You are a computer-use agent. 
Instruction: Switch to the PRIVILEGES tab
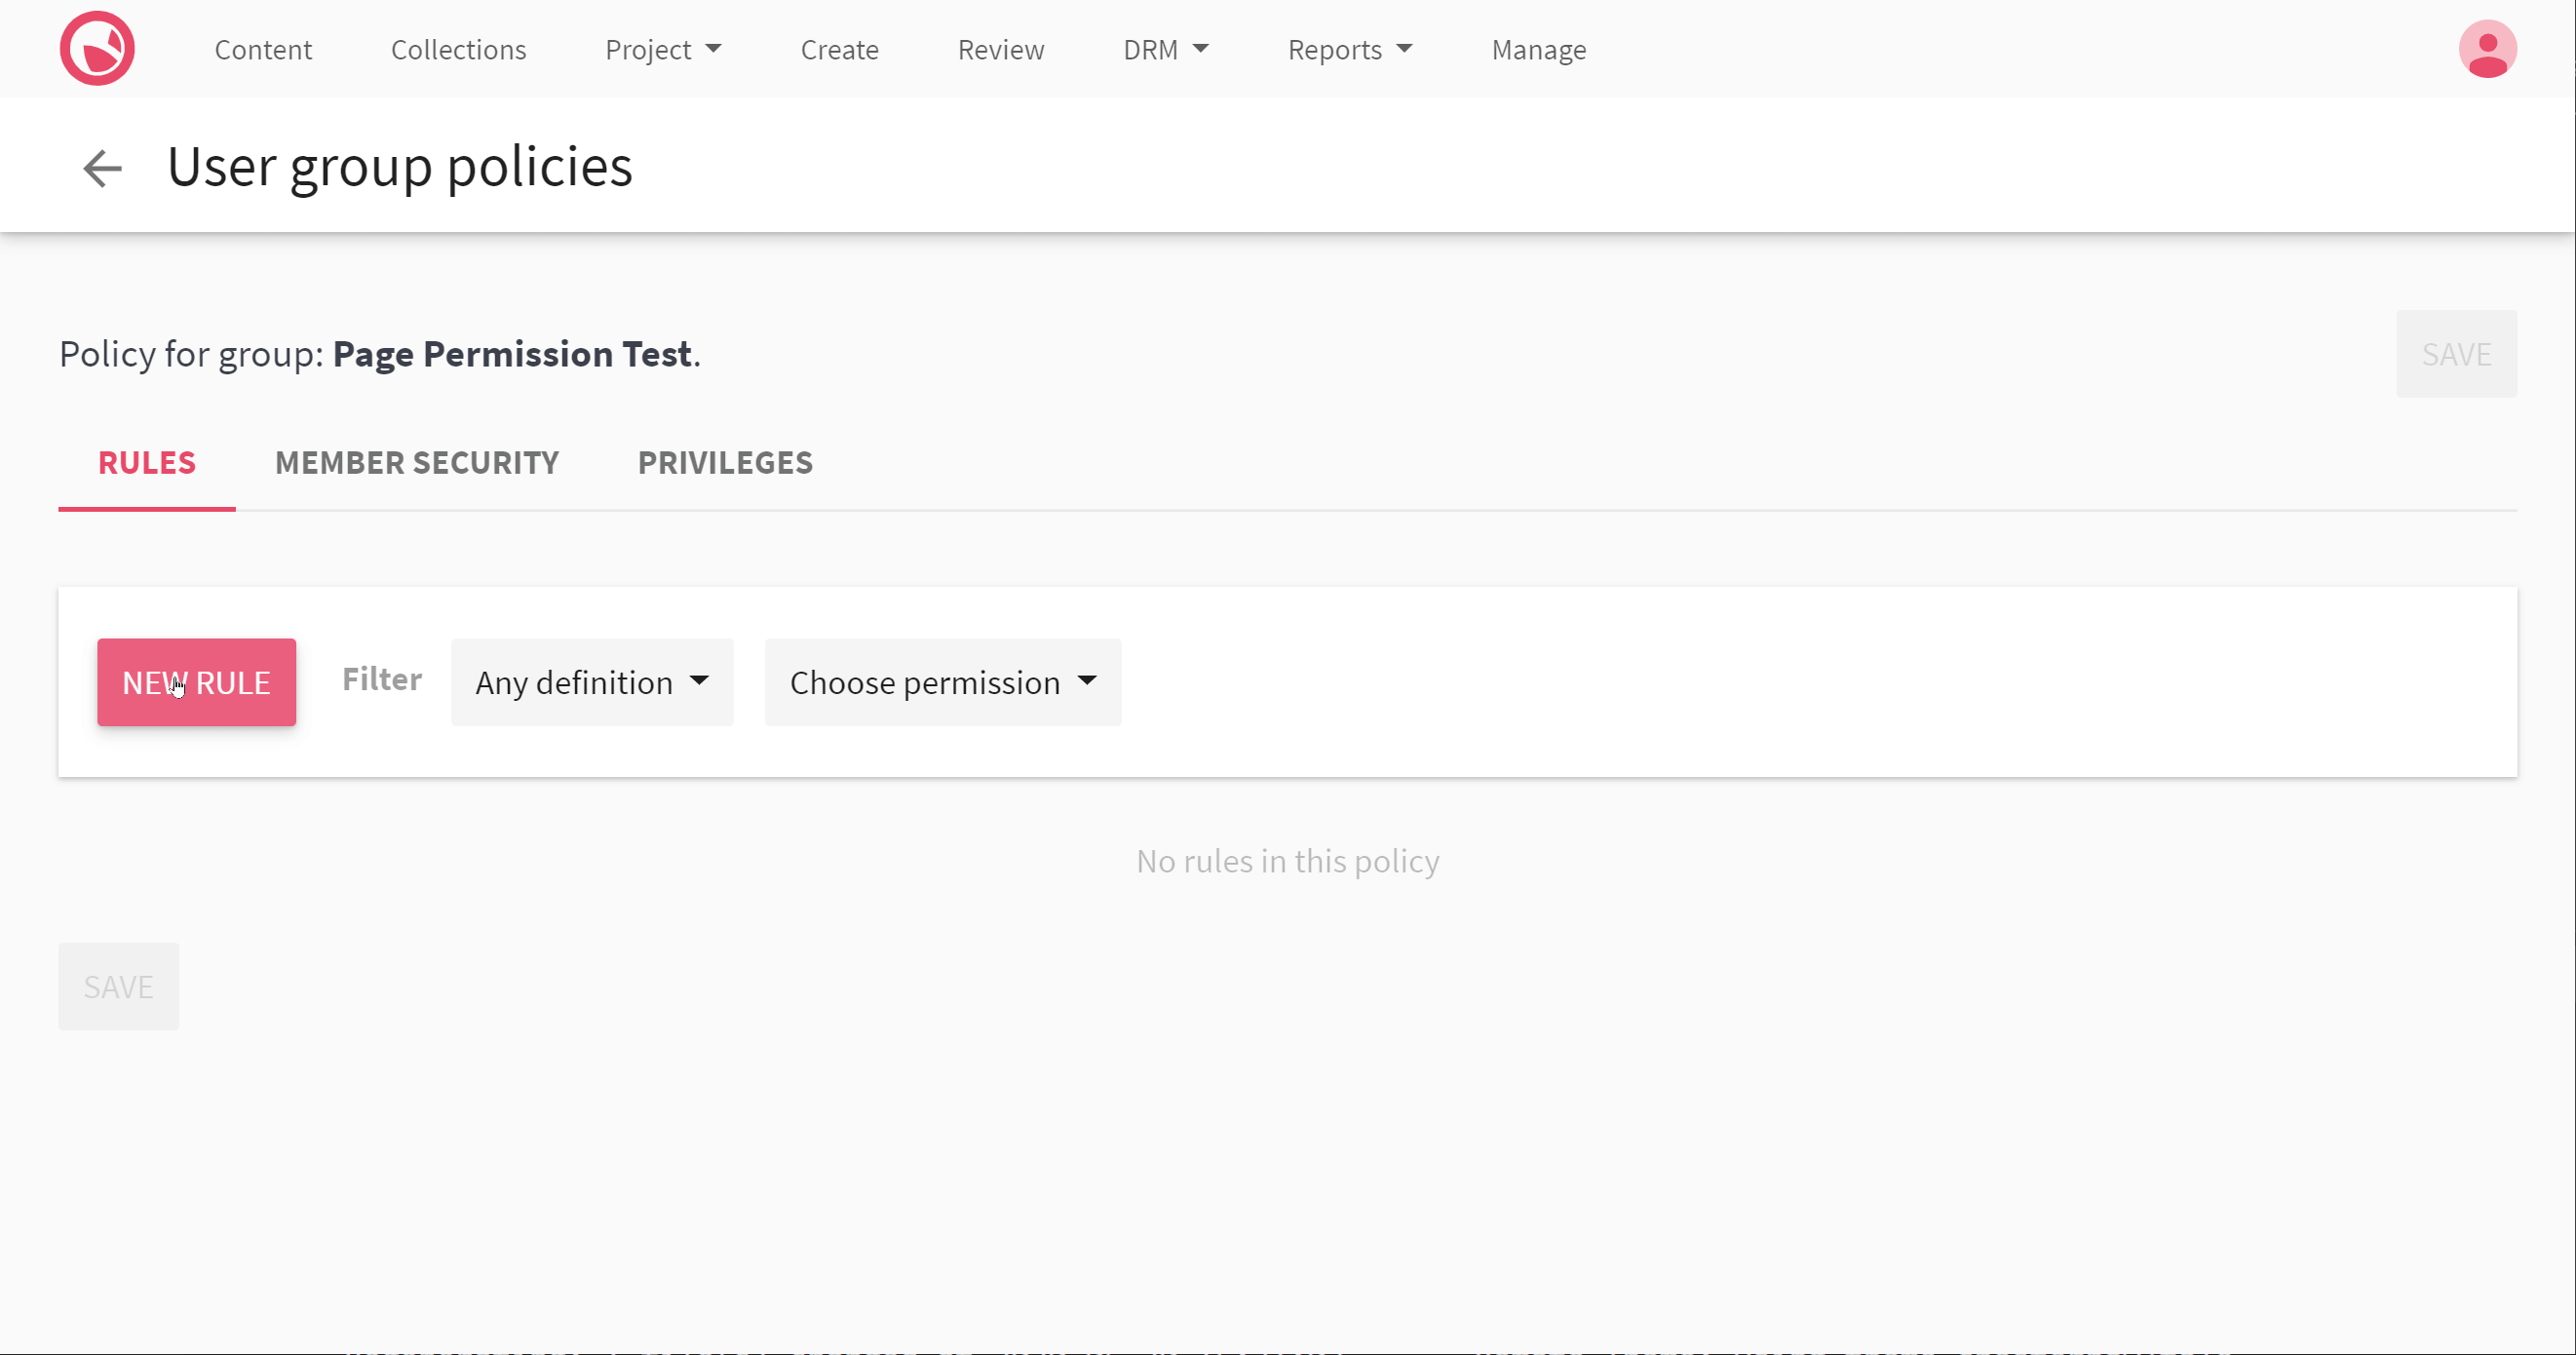726,462
